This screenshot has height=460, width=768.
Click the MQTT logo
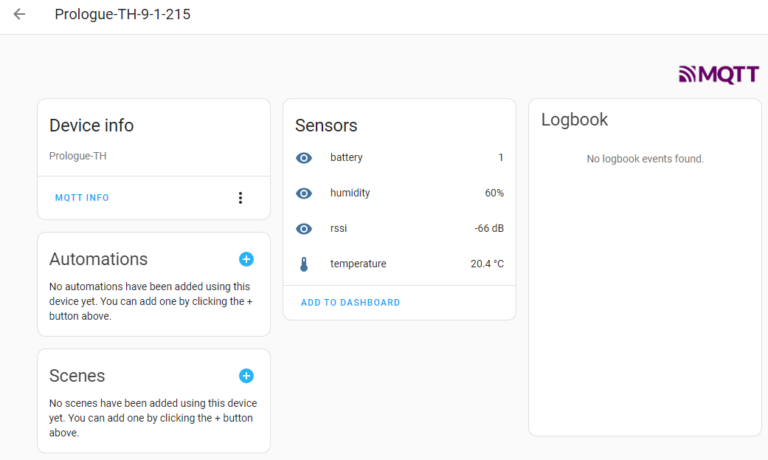[x=718, y=74]
